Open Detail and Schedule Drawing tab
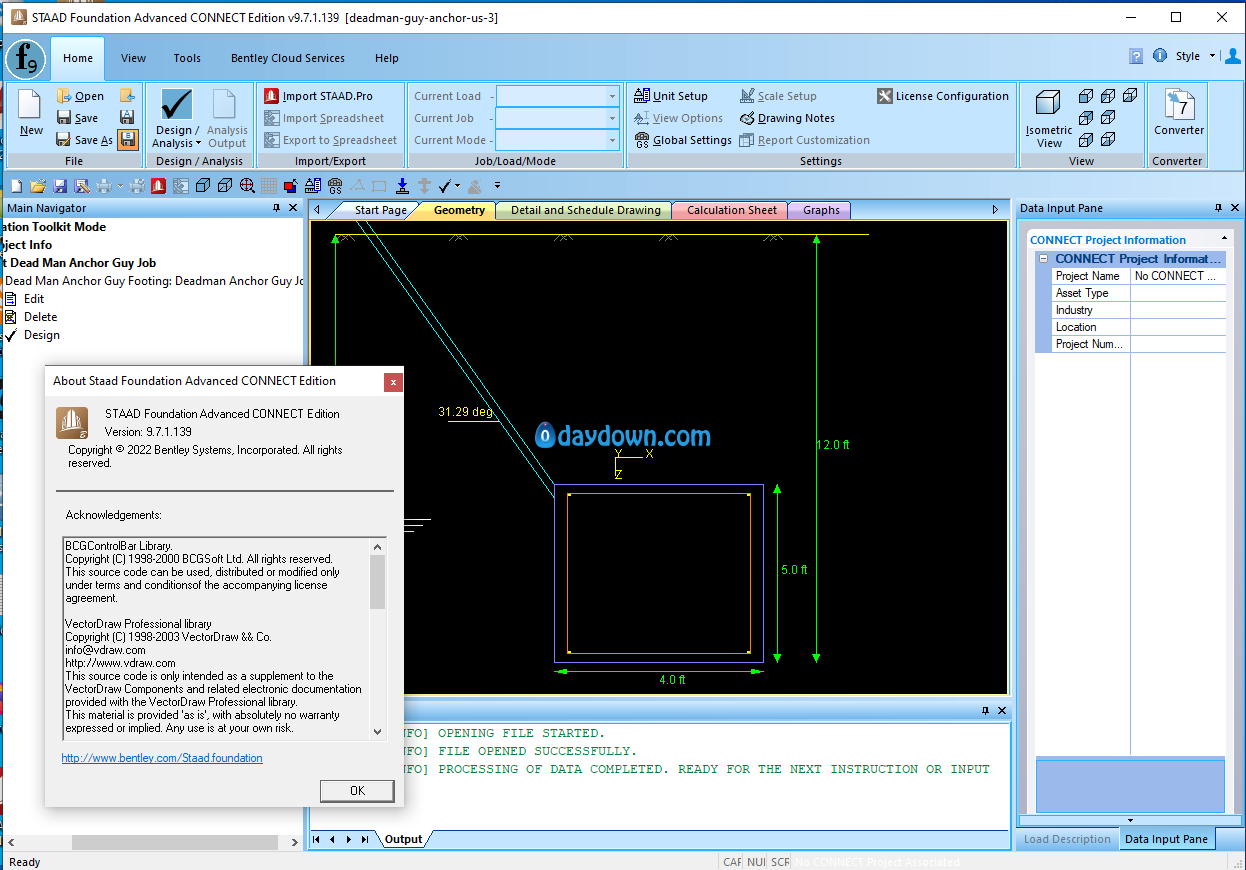The image size is (1246, 870). [x=586, y=210]
